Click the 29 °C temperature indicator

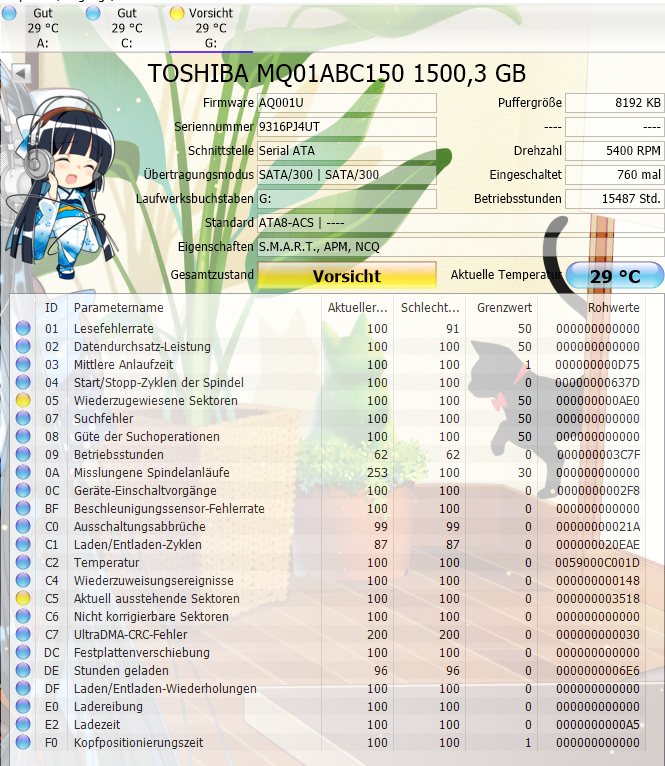pyautogui.click(x=615, y=276)
